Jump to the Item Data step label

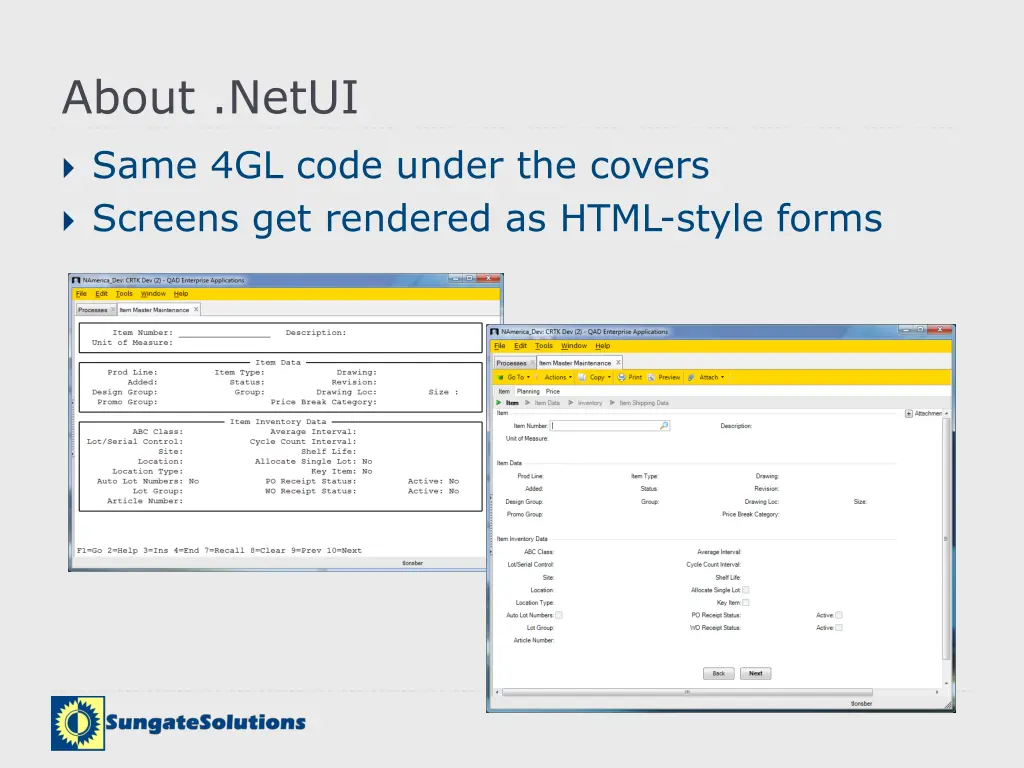pos(547,403)
